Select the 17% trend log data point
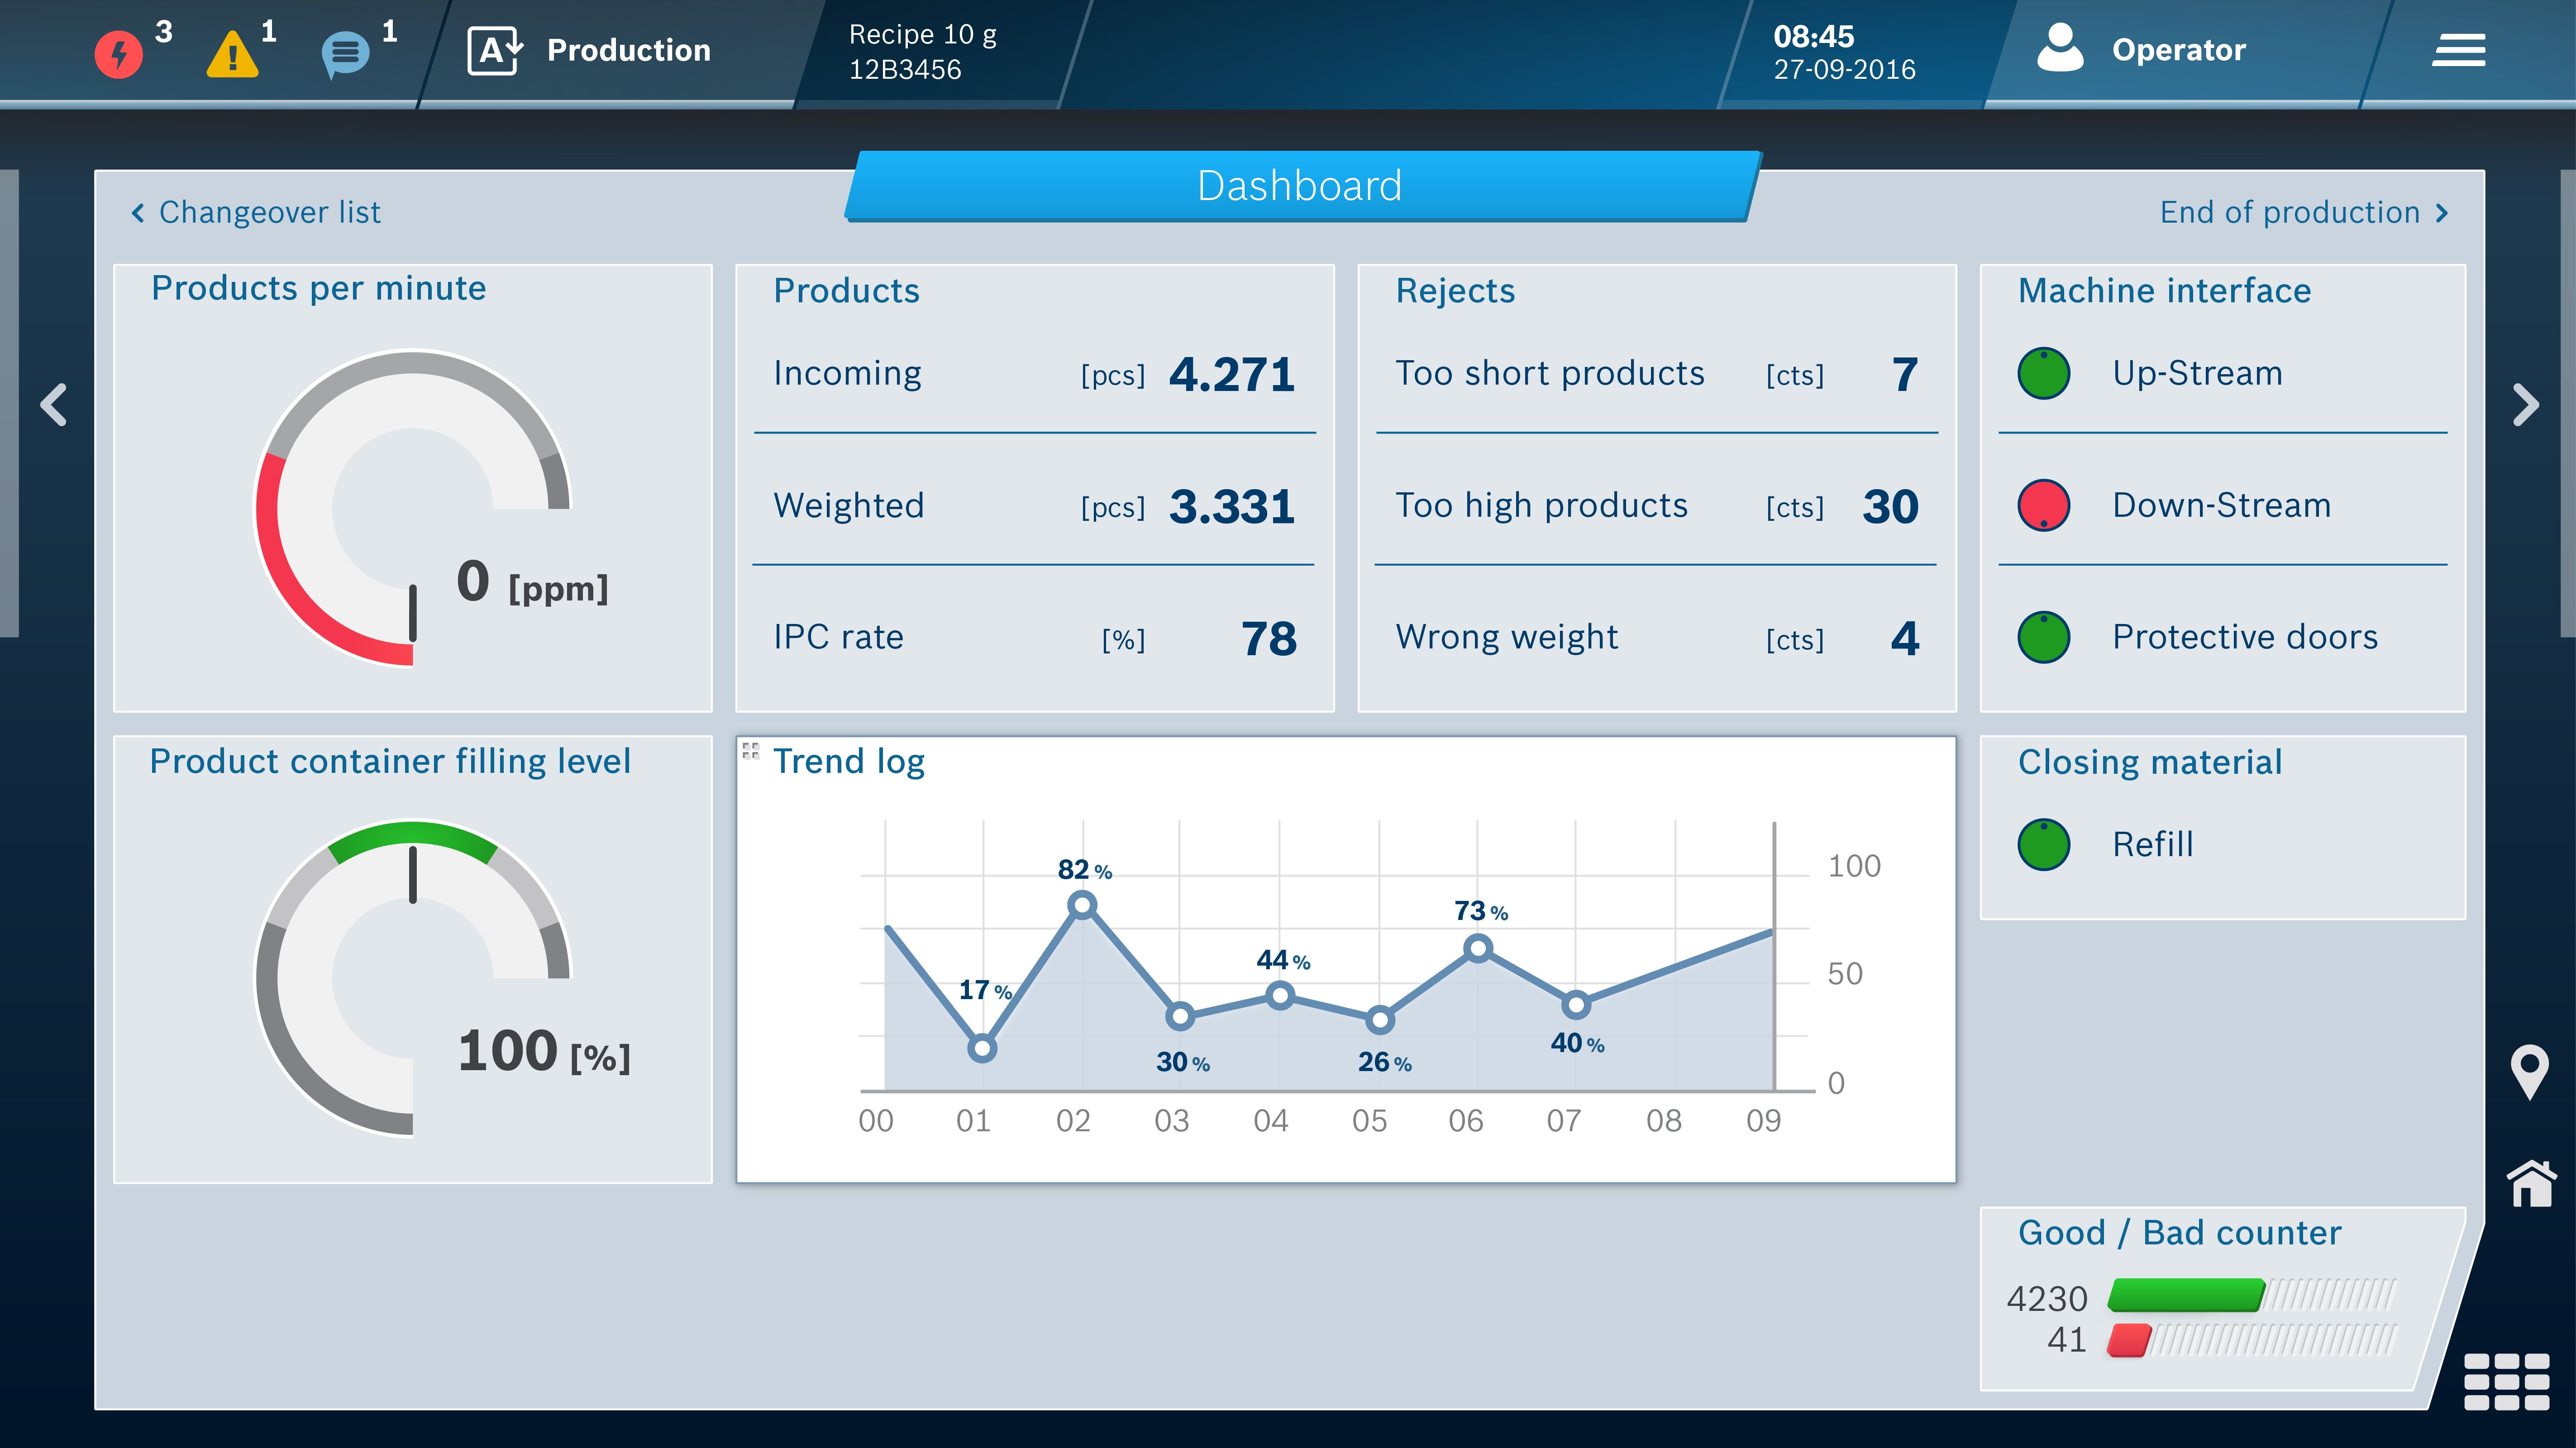 pos(982,1048)
